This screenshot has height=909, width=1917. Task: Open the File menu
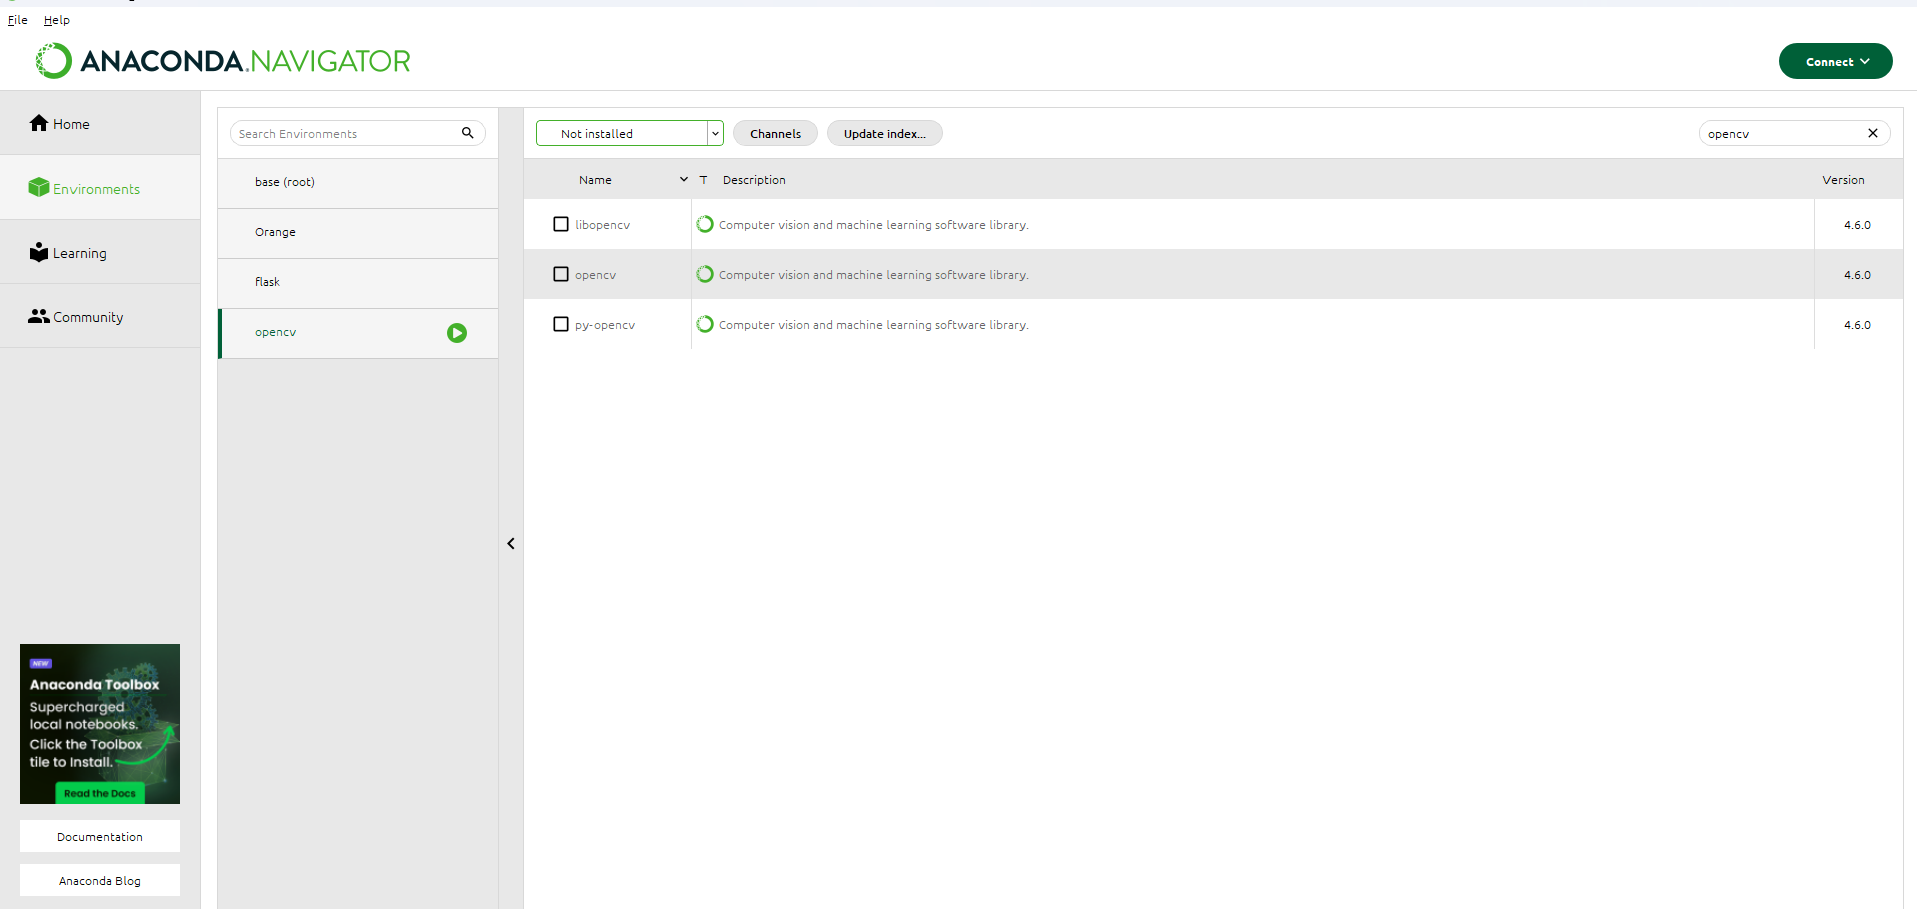point(18,20)
